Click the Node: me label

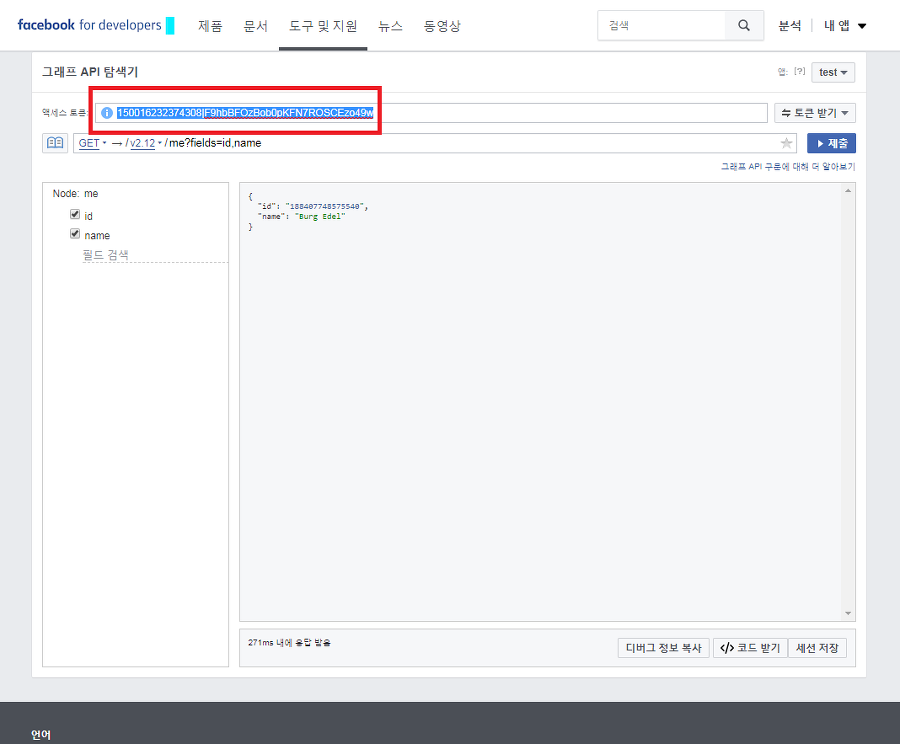75,193
